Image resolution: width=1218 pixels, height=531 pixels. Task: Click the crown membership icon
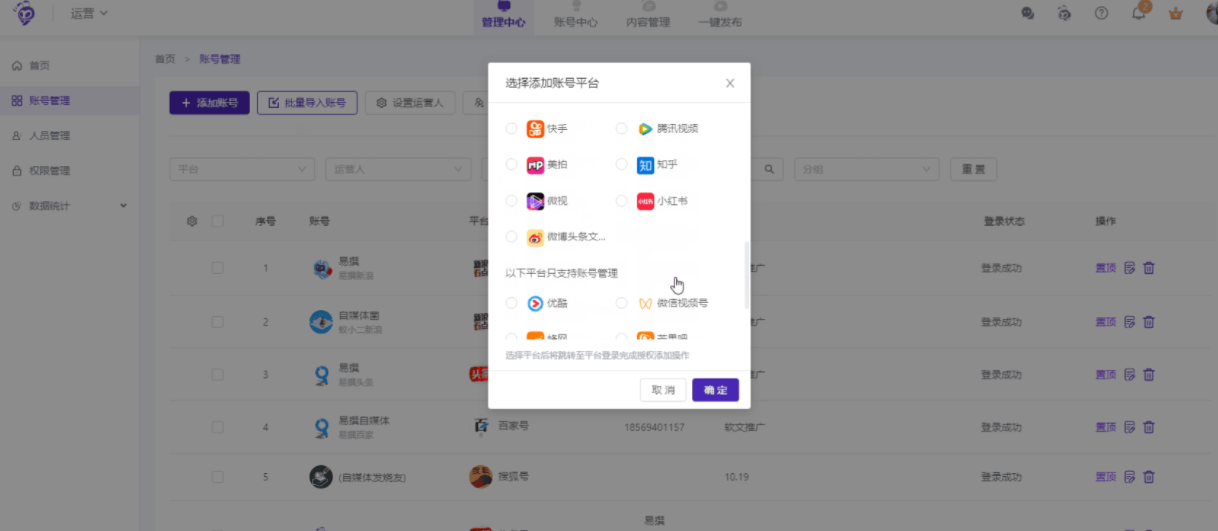click(1175, 14)
